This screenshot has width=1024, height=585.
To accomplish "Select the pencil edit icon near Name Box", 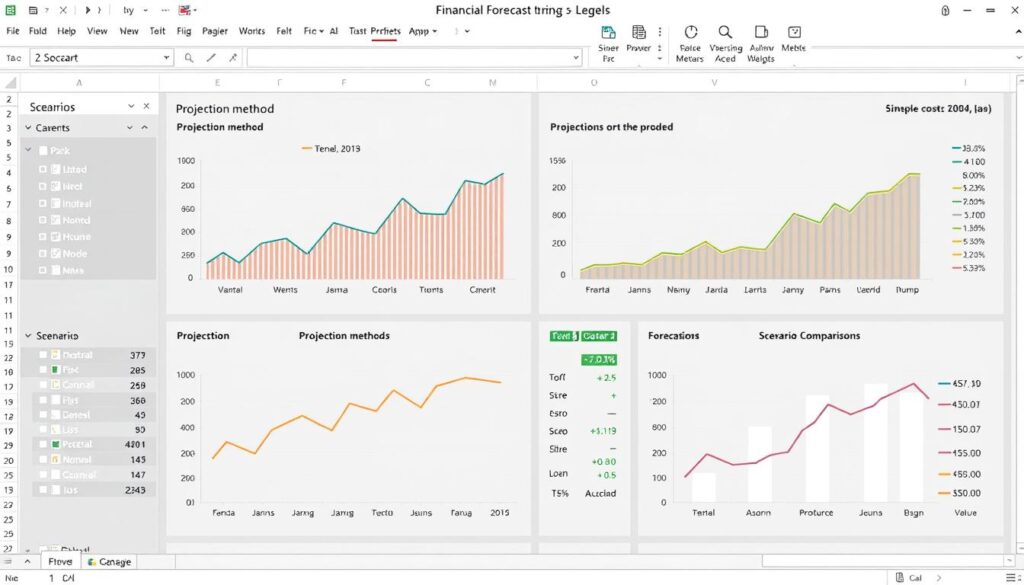I will pos(213,58).
